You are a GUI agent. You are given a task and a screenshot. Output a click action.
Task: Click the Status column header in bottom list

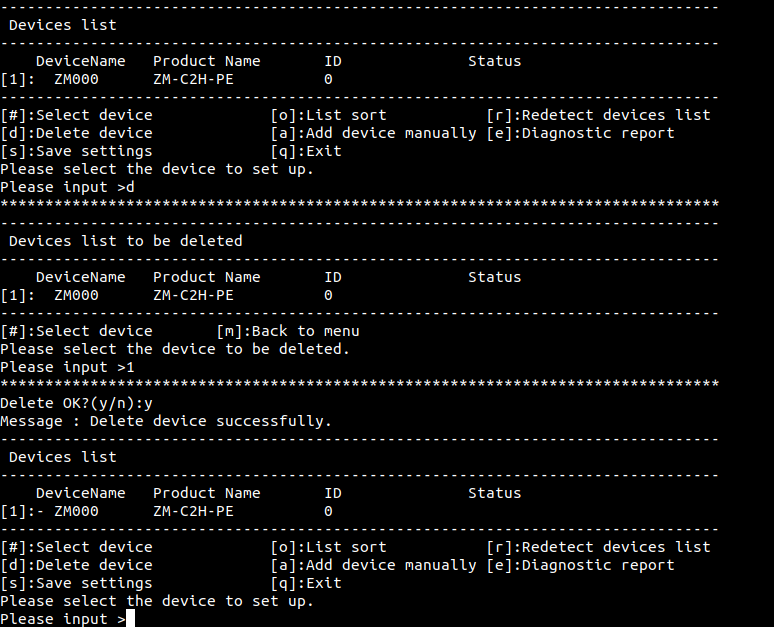(x=495, y=493)
